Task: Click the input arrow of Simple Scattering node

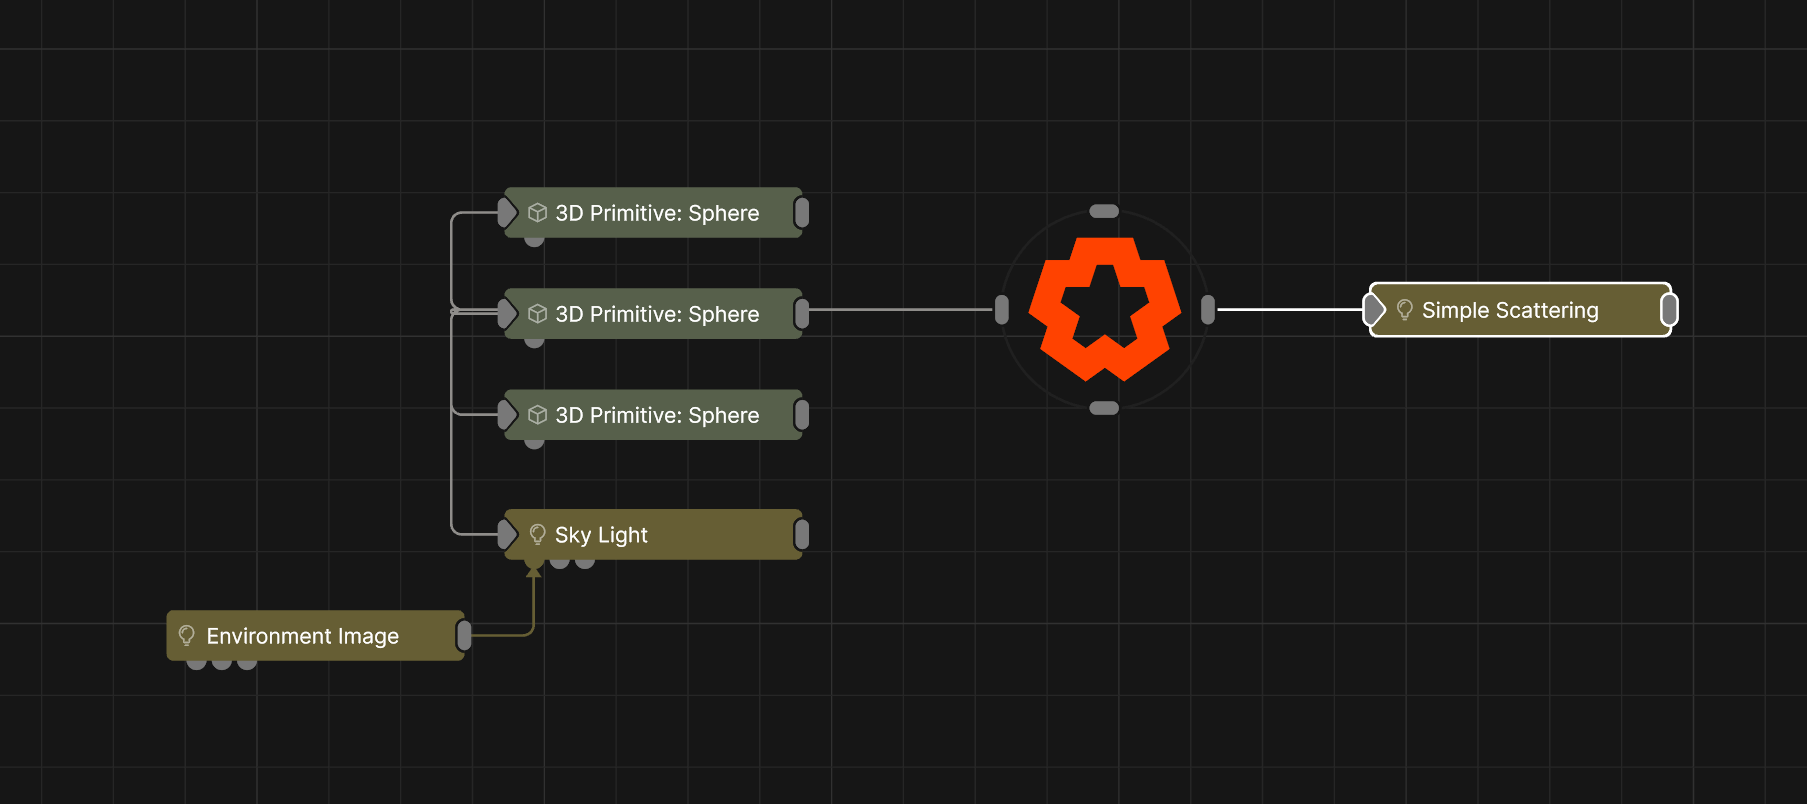Action: pos(1375,310)
